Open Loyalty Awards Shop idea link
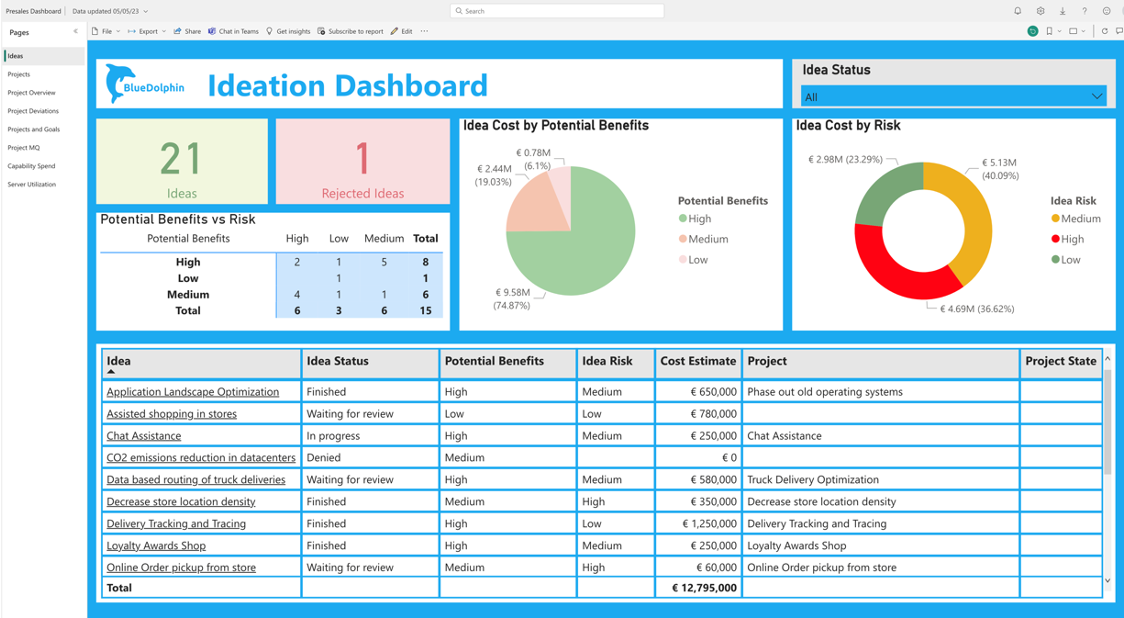Viewport: 1124px width, 618px height. (x=156, y=546)
